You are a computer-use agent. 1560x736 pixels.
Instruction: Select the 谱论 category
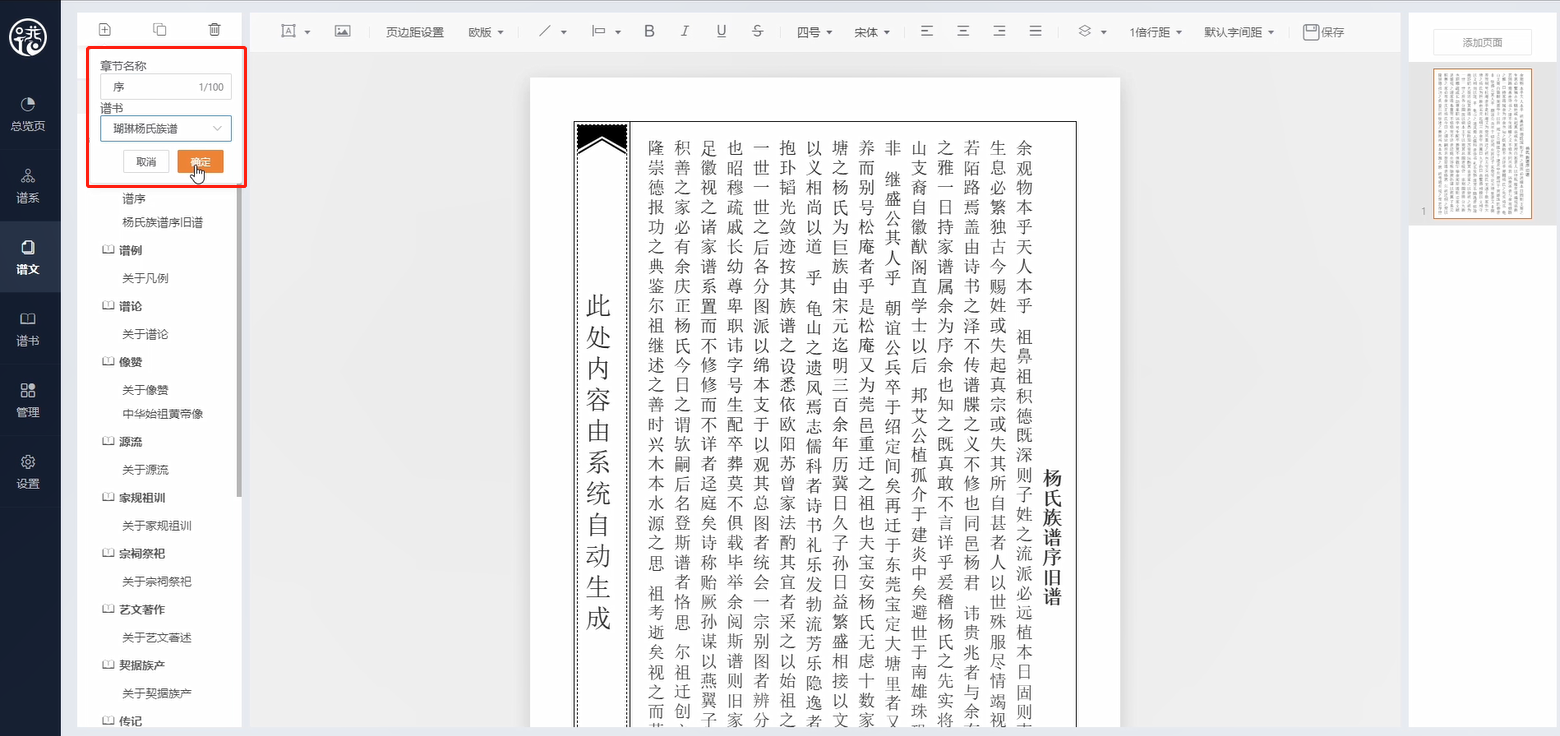130,306
